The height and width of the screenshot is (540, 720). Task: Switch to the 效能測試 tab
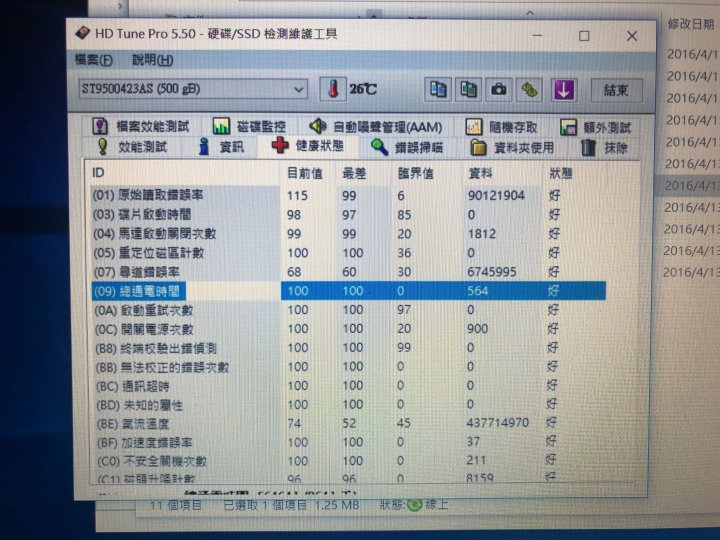[132, 146]
